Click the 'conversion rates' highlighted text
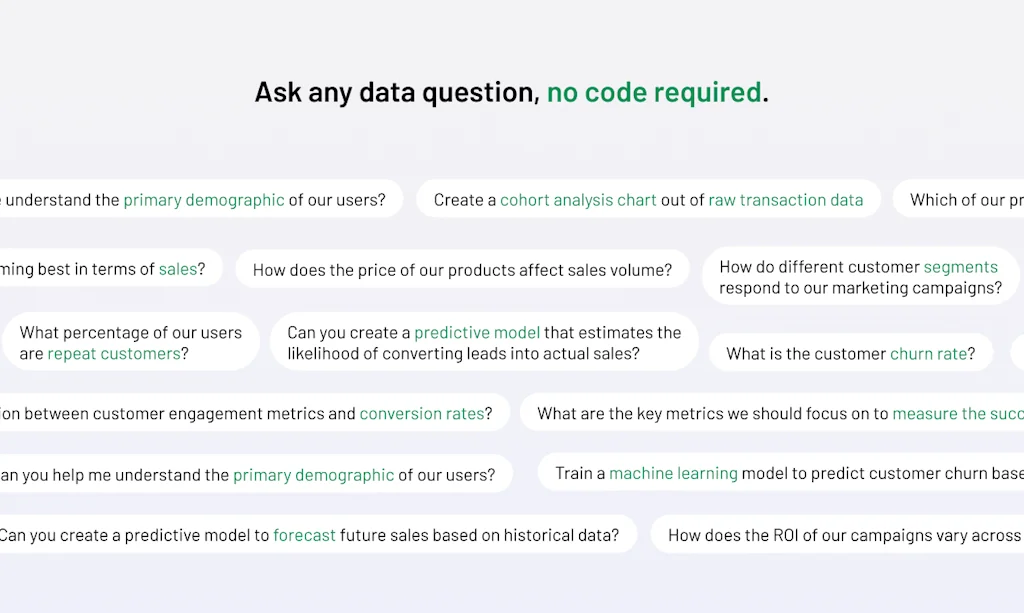 [x=423, y=413]
